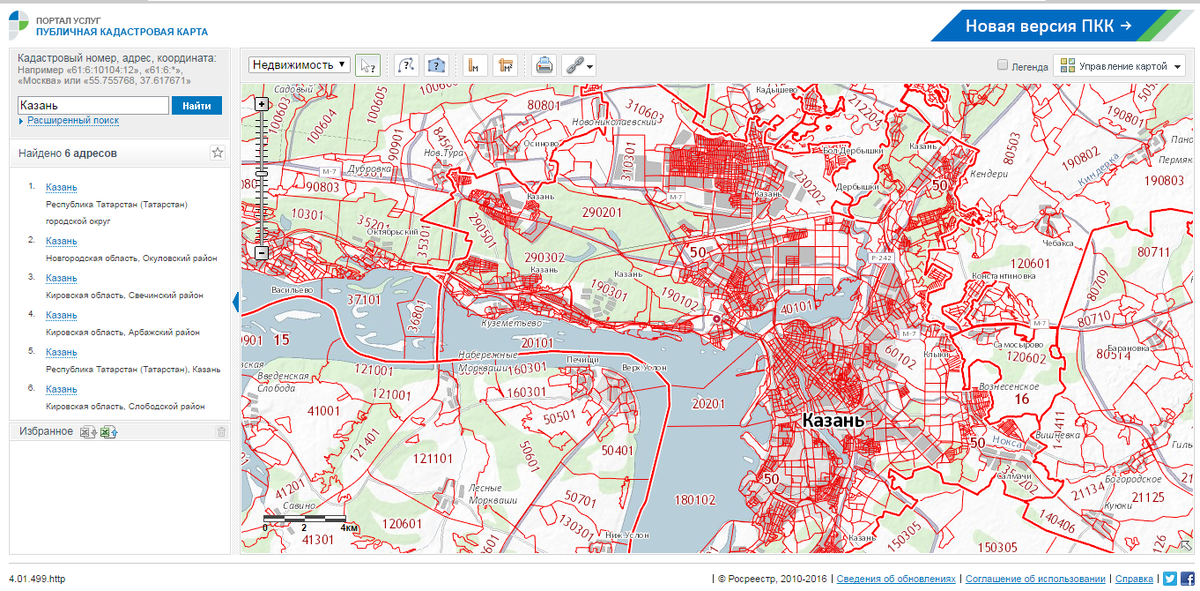The height and width of the screenshot is (591, 1200).
Task: Click the printer icon to print map
Action: pos(543,65)
